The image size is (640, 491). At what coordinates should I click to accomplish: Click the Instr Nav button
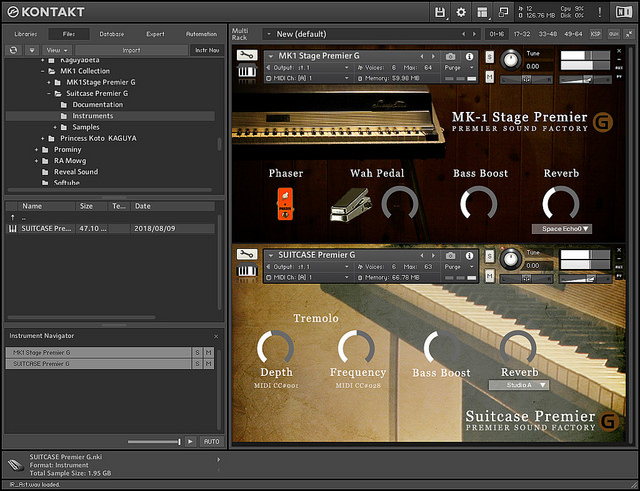tap(207, 50)
